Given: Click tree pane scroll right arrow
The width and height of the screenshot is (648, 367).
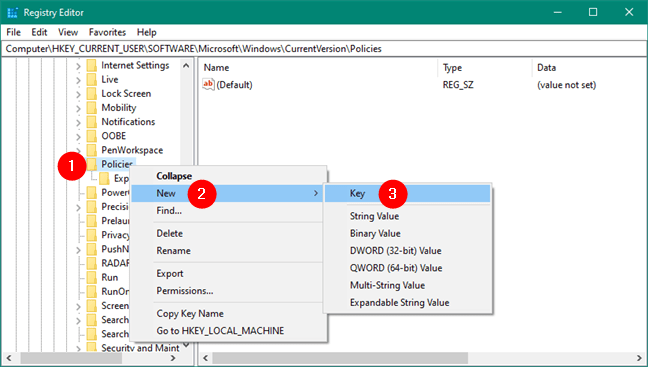Looking at the screenshot, I should coord(173,358).
